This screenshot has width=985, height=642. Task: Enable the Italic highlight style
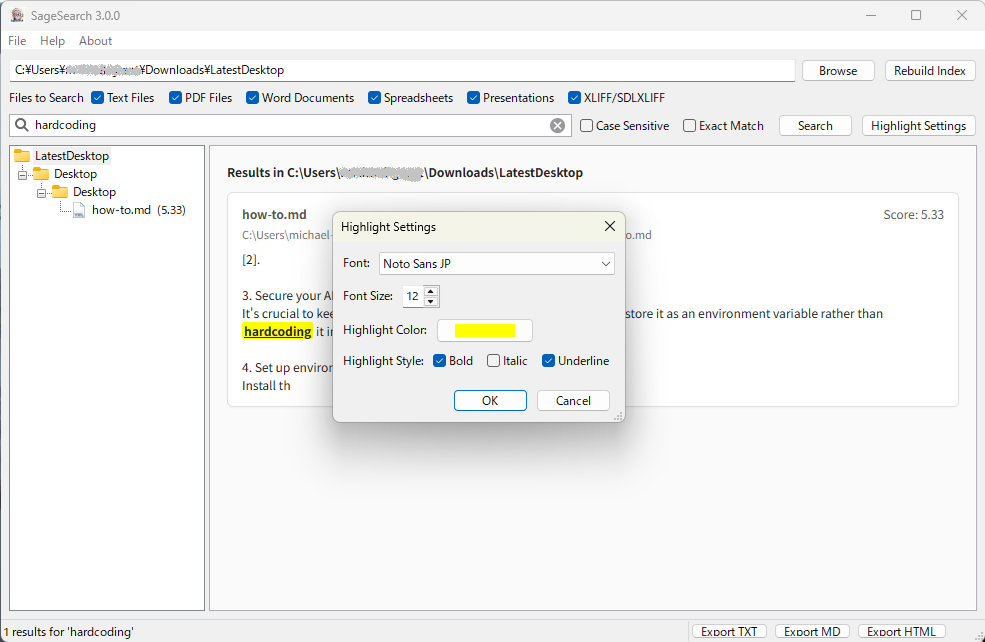point(494,361)
